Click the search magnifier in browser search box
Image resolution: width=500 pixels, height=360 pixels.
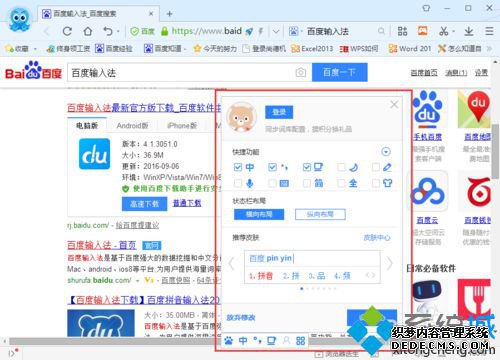(x=381, y=31)
